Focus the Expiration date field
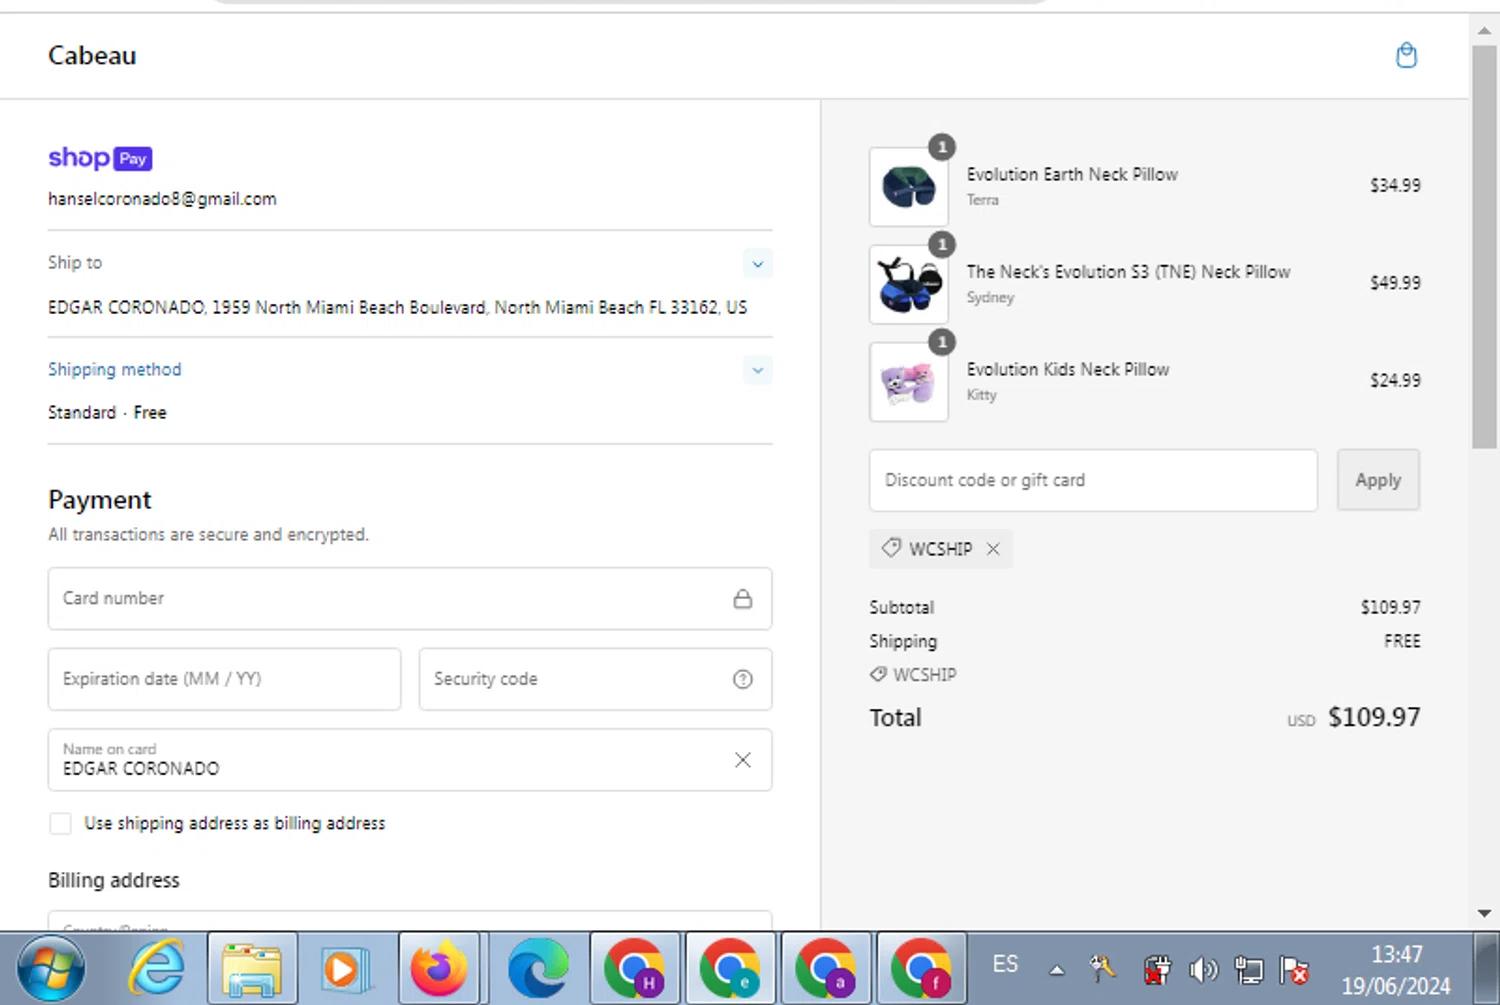The height and width of the screenshot is (1005, 1500). (x=224, y=679)
